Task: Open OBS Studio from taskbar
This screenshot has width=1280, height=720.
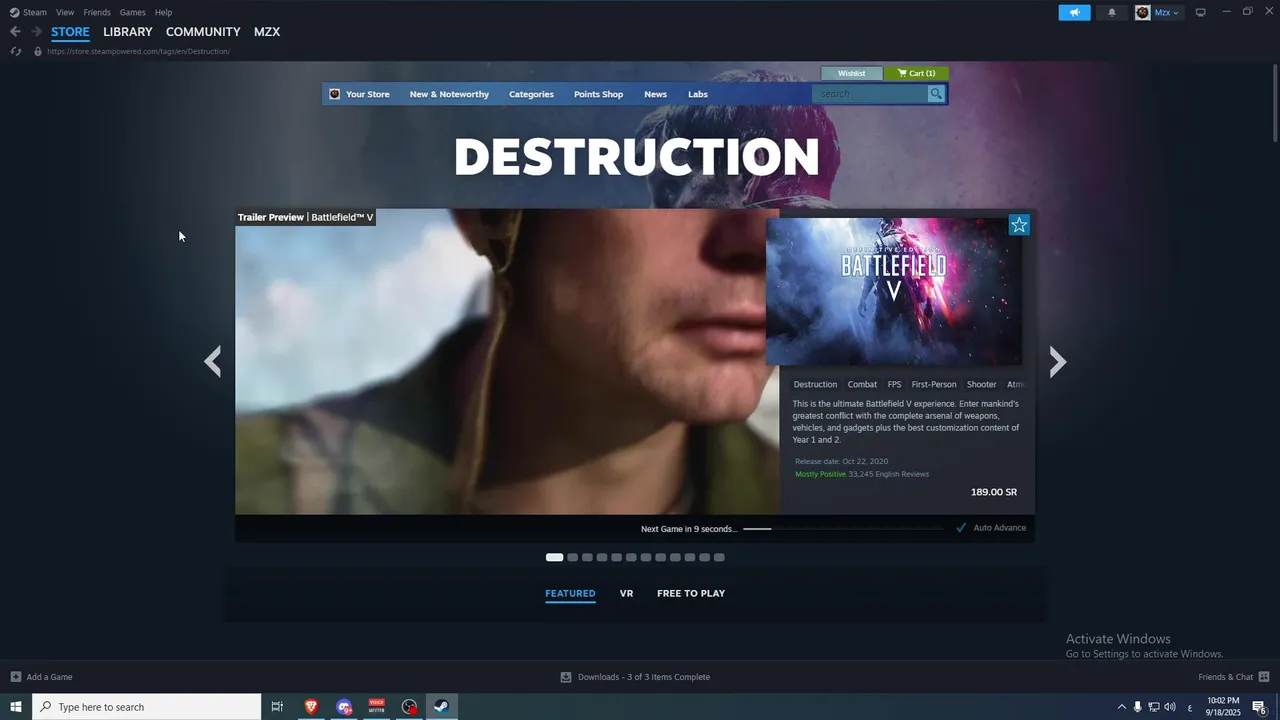Action: 409,707
